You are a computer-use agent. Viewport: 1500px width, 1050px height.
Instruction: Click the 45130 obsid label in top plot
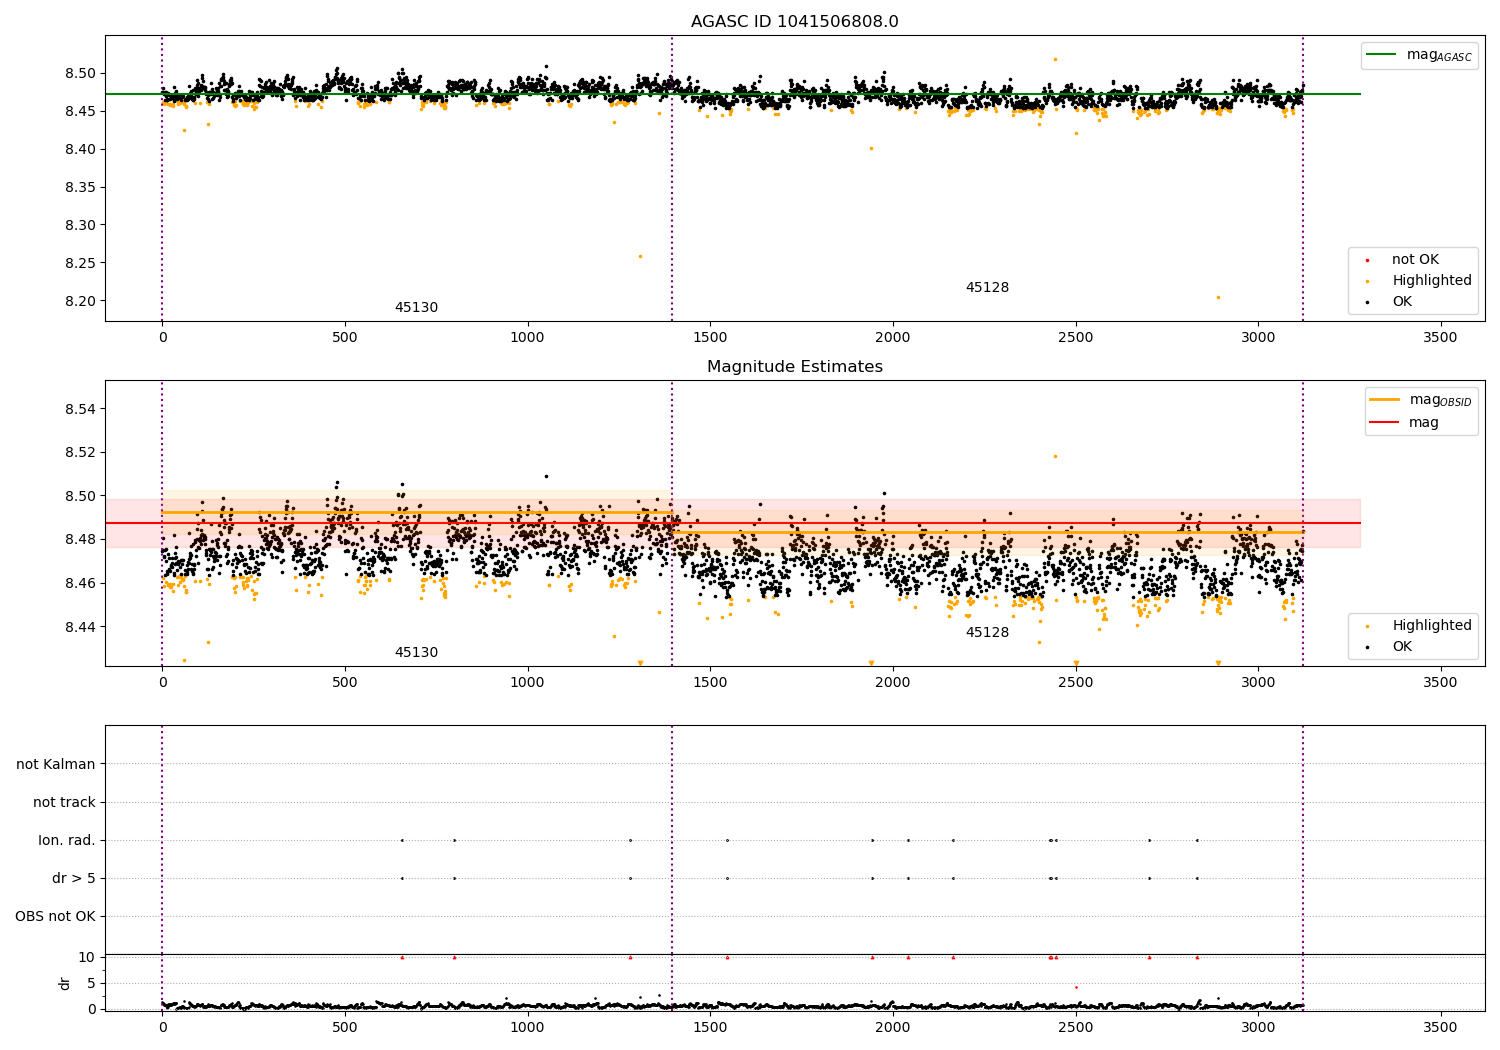[x=416, y=308]
